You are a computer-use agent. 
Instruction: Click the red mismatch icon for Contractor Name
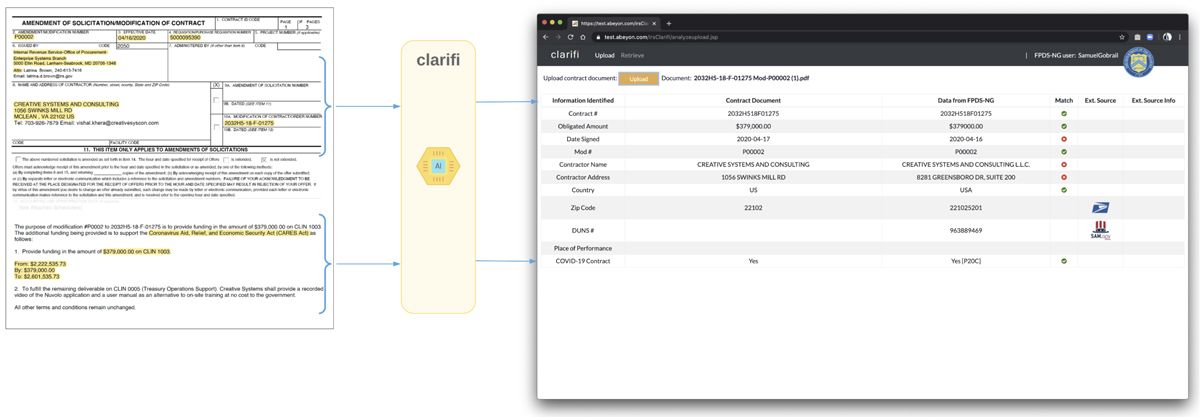[1064, 164]
